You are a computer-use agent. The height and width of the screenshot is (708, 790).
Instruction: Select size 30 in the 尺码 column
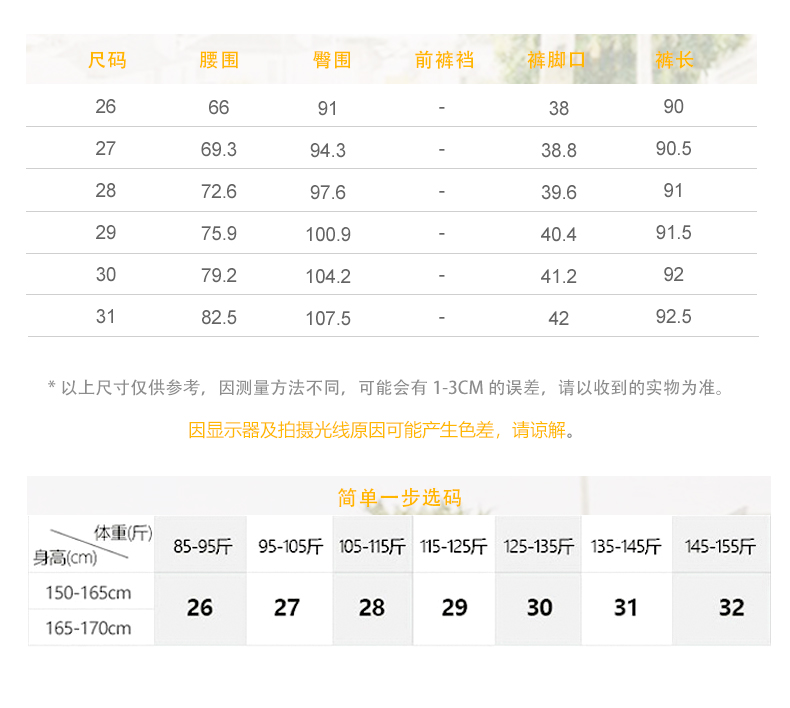point(105,275)
